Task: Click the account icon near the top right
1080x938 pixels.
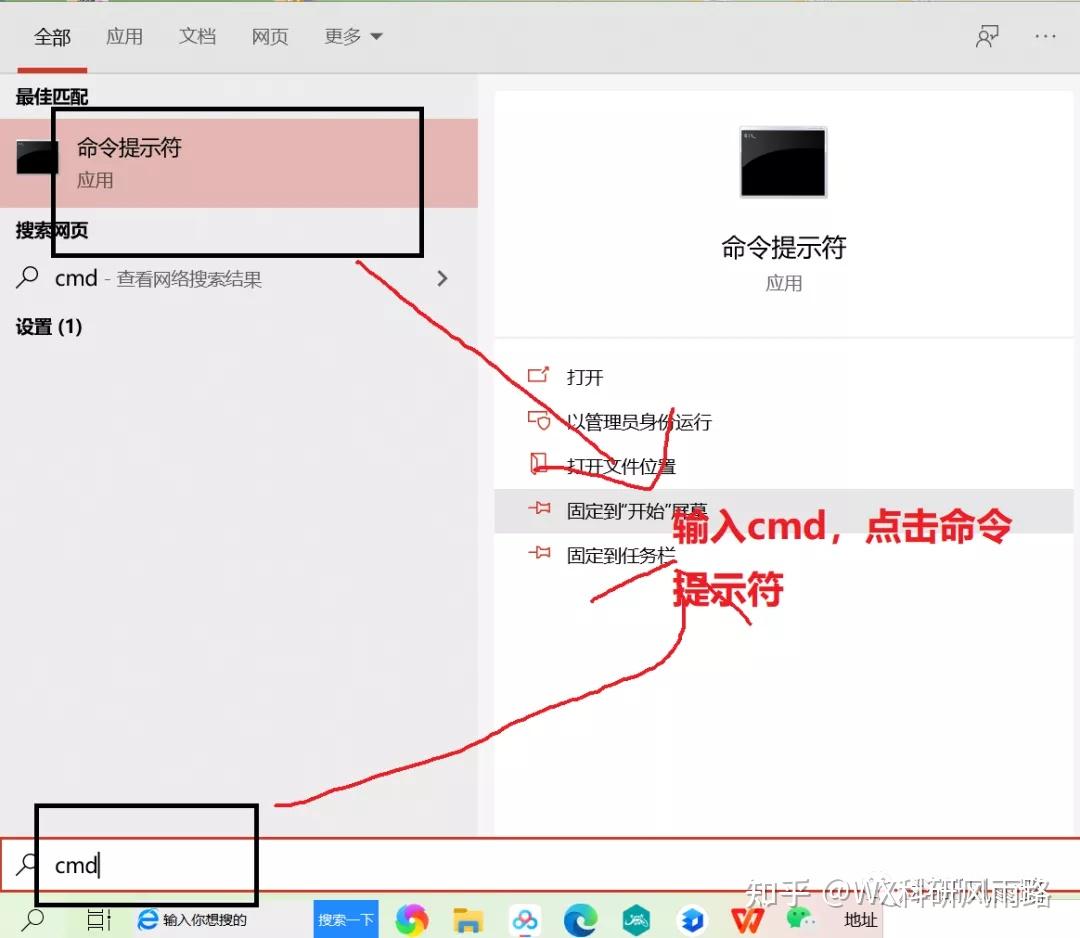Action: pos(987,36)
